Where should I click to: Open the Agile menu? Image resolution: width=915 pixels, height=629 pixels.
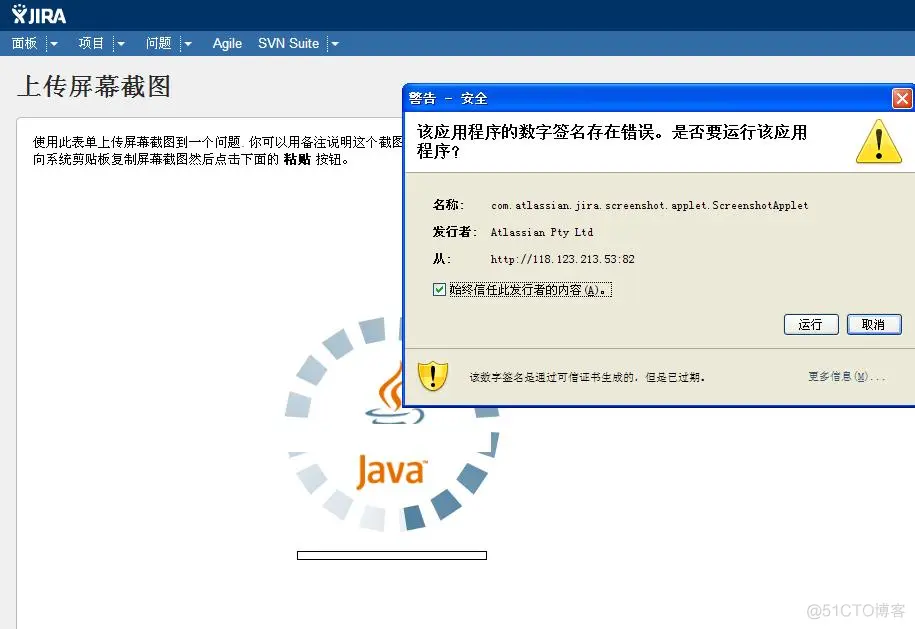(227, 43)
